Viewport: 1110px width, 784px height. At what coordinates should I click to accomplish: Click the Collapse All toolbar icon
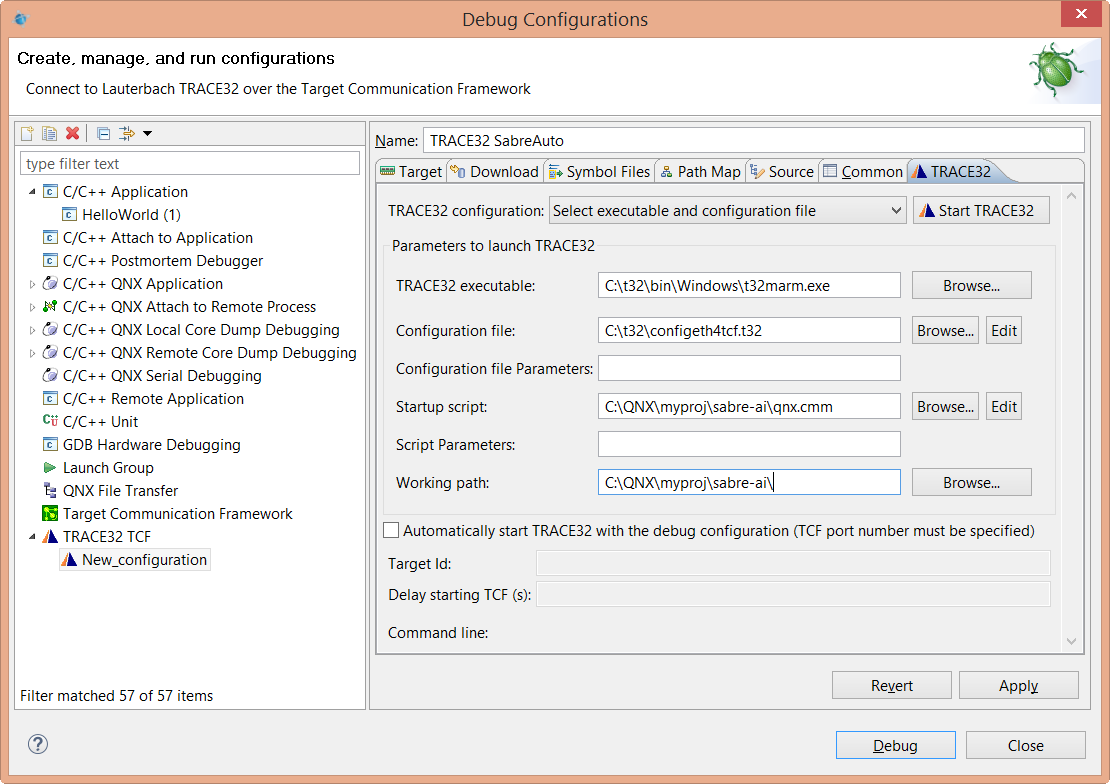103,133
